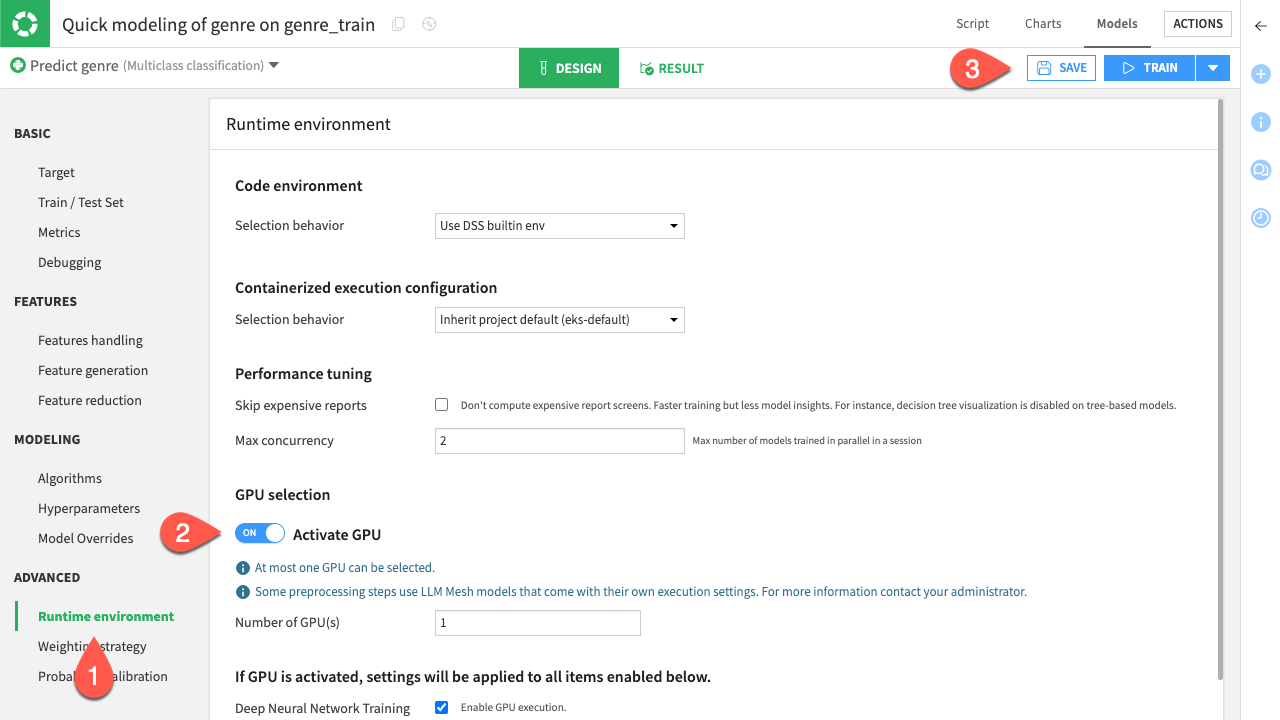The height and width of the screenshot is (720, 1280).
Task: Open the Charts tab
Action: (1042, 23)
